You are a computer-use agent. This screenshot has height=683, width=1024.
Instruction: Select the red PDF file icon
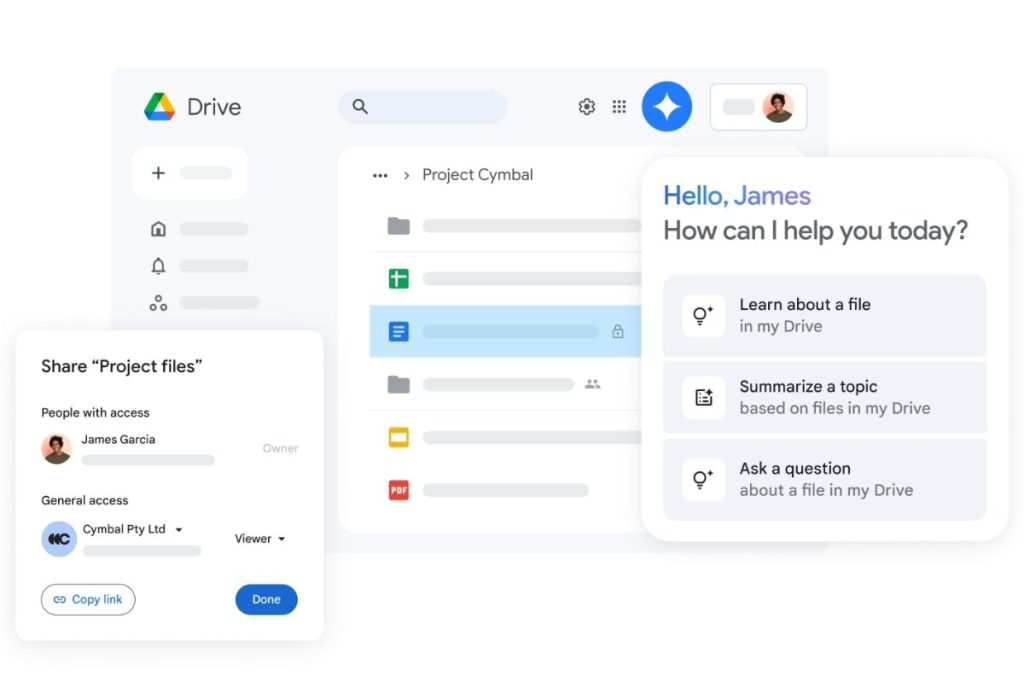coord(399,490)
